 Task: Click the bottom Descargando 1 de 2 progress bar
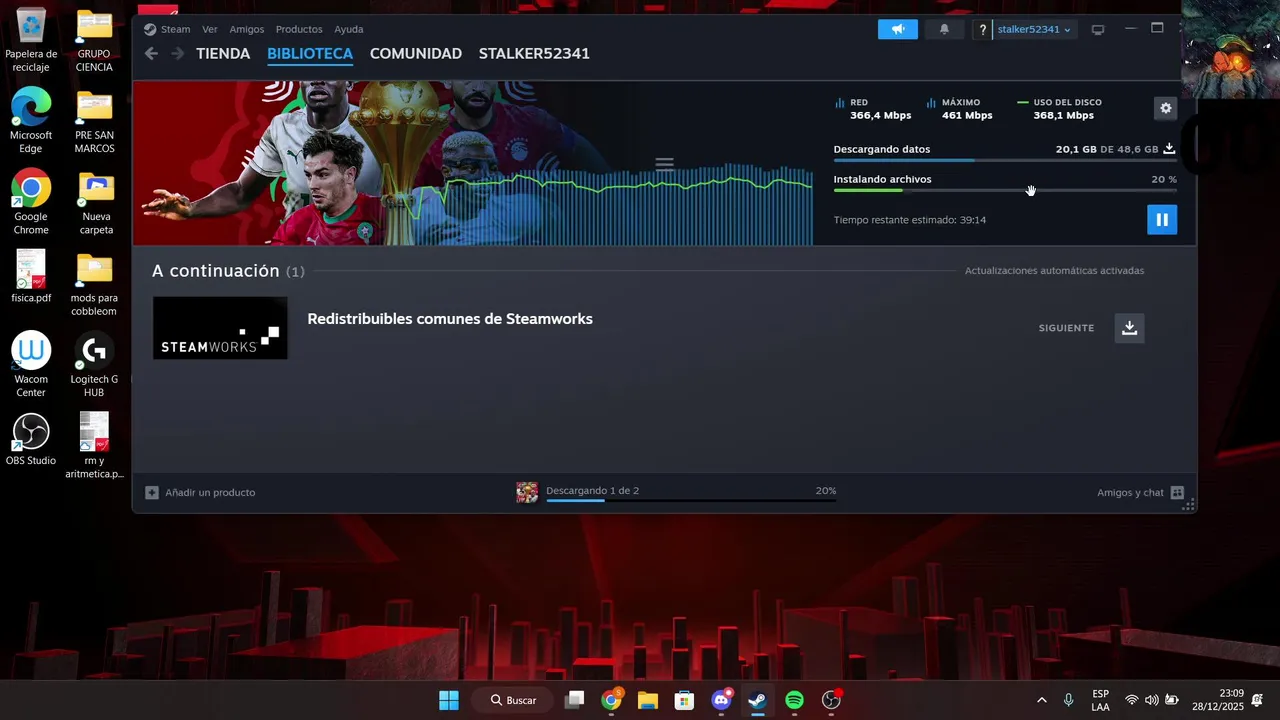(x=691, y=500)
